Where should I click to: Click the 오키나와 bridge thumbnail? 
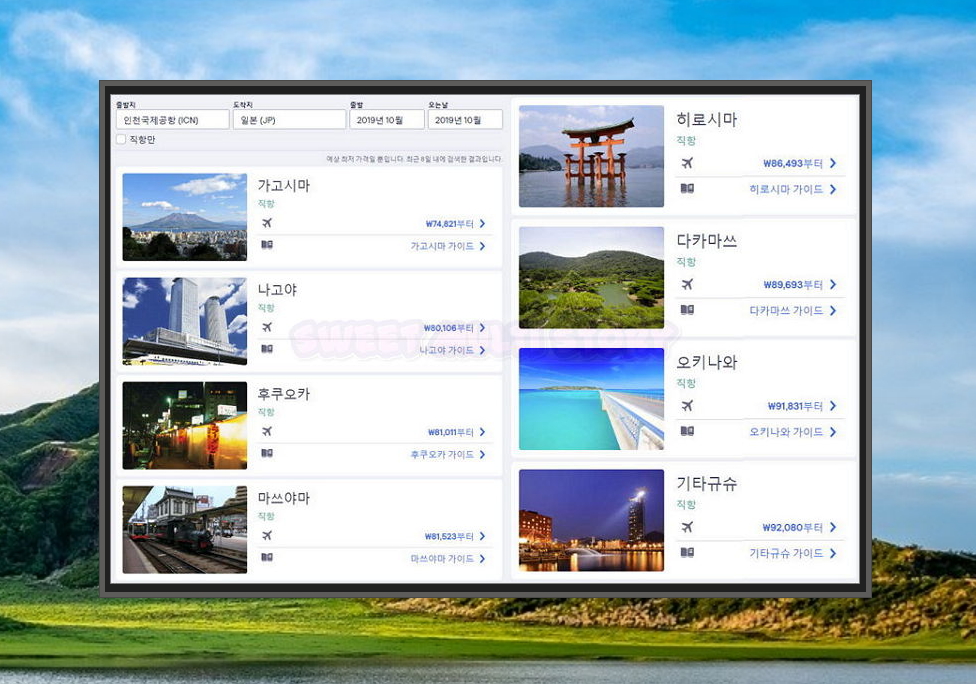click(x=591, y=399)
